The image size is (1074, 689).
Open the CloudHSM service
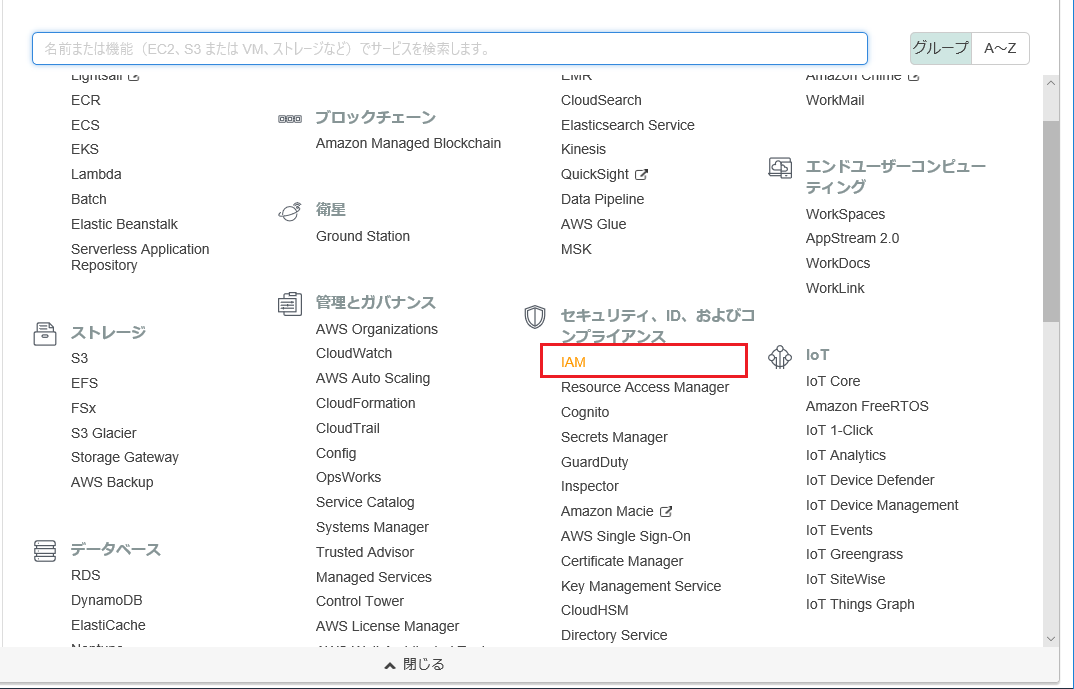[x=595, y=610]
